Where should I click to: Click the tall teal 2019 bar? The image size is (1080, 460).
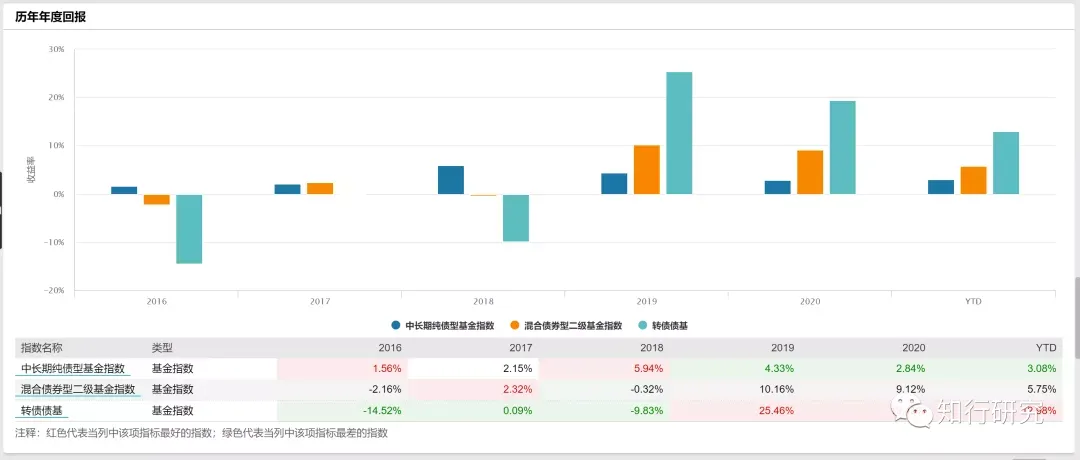pos(679,133)
